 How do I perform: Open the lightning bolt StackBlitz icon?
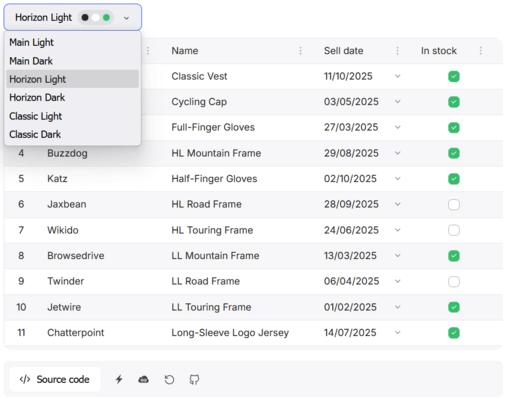pyautogui.click(x=119, y=379)
